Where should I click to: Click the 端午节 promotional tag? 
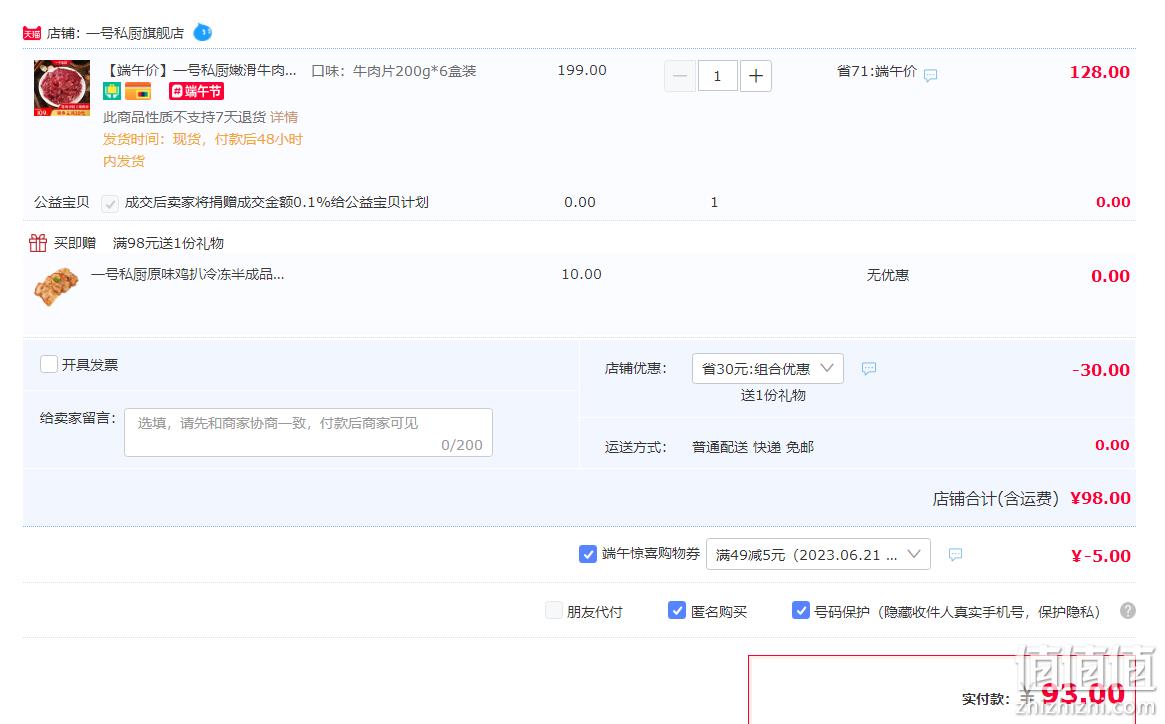(197, 91)
